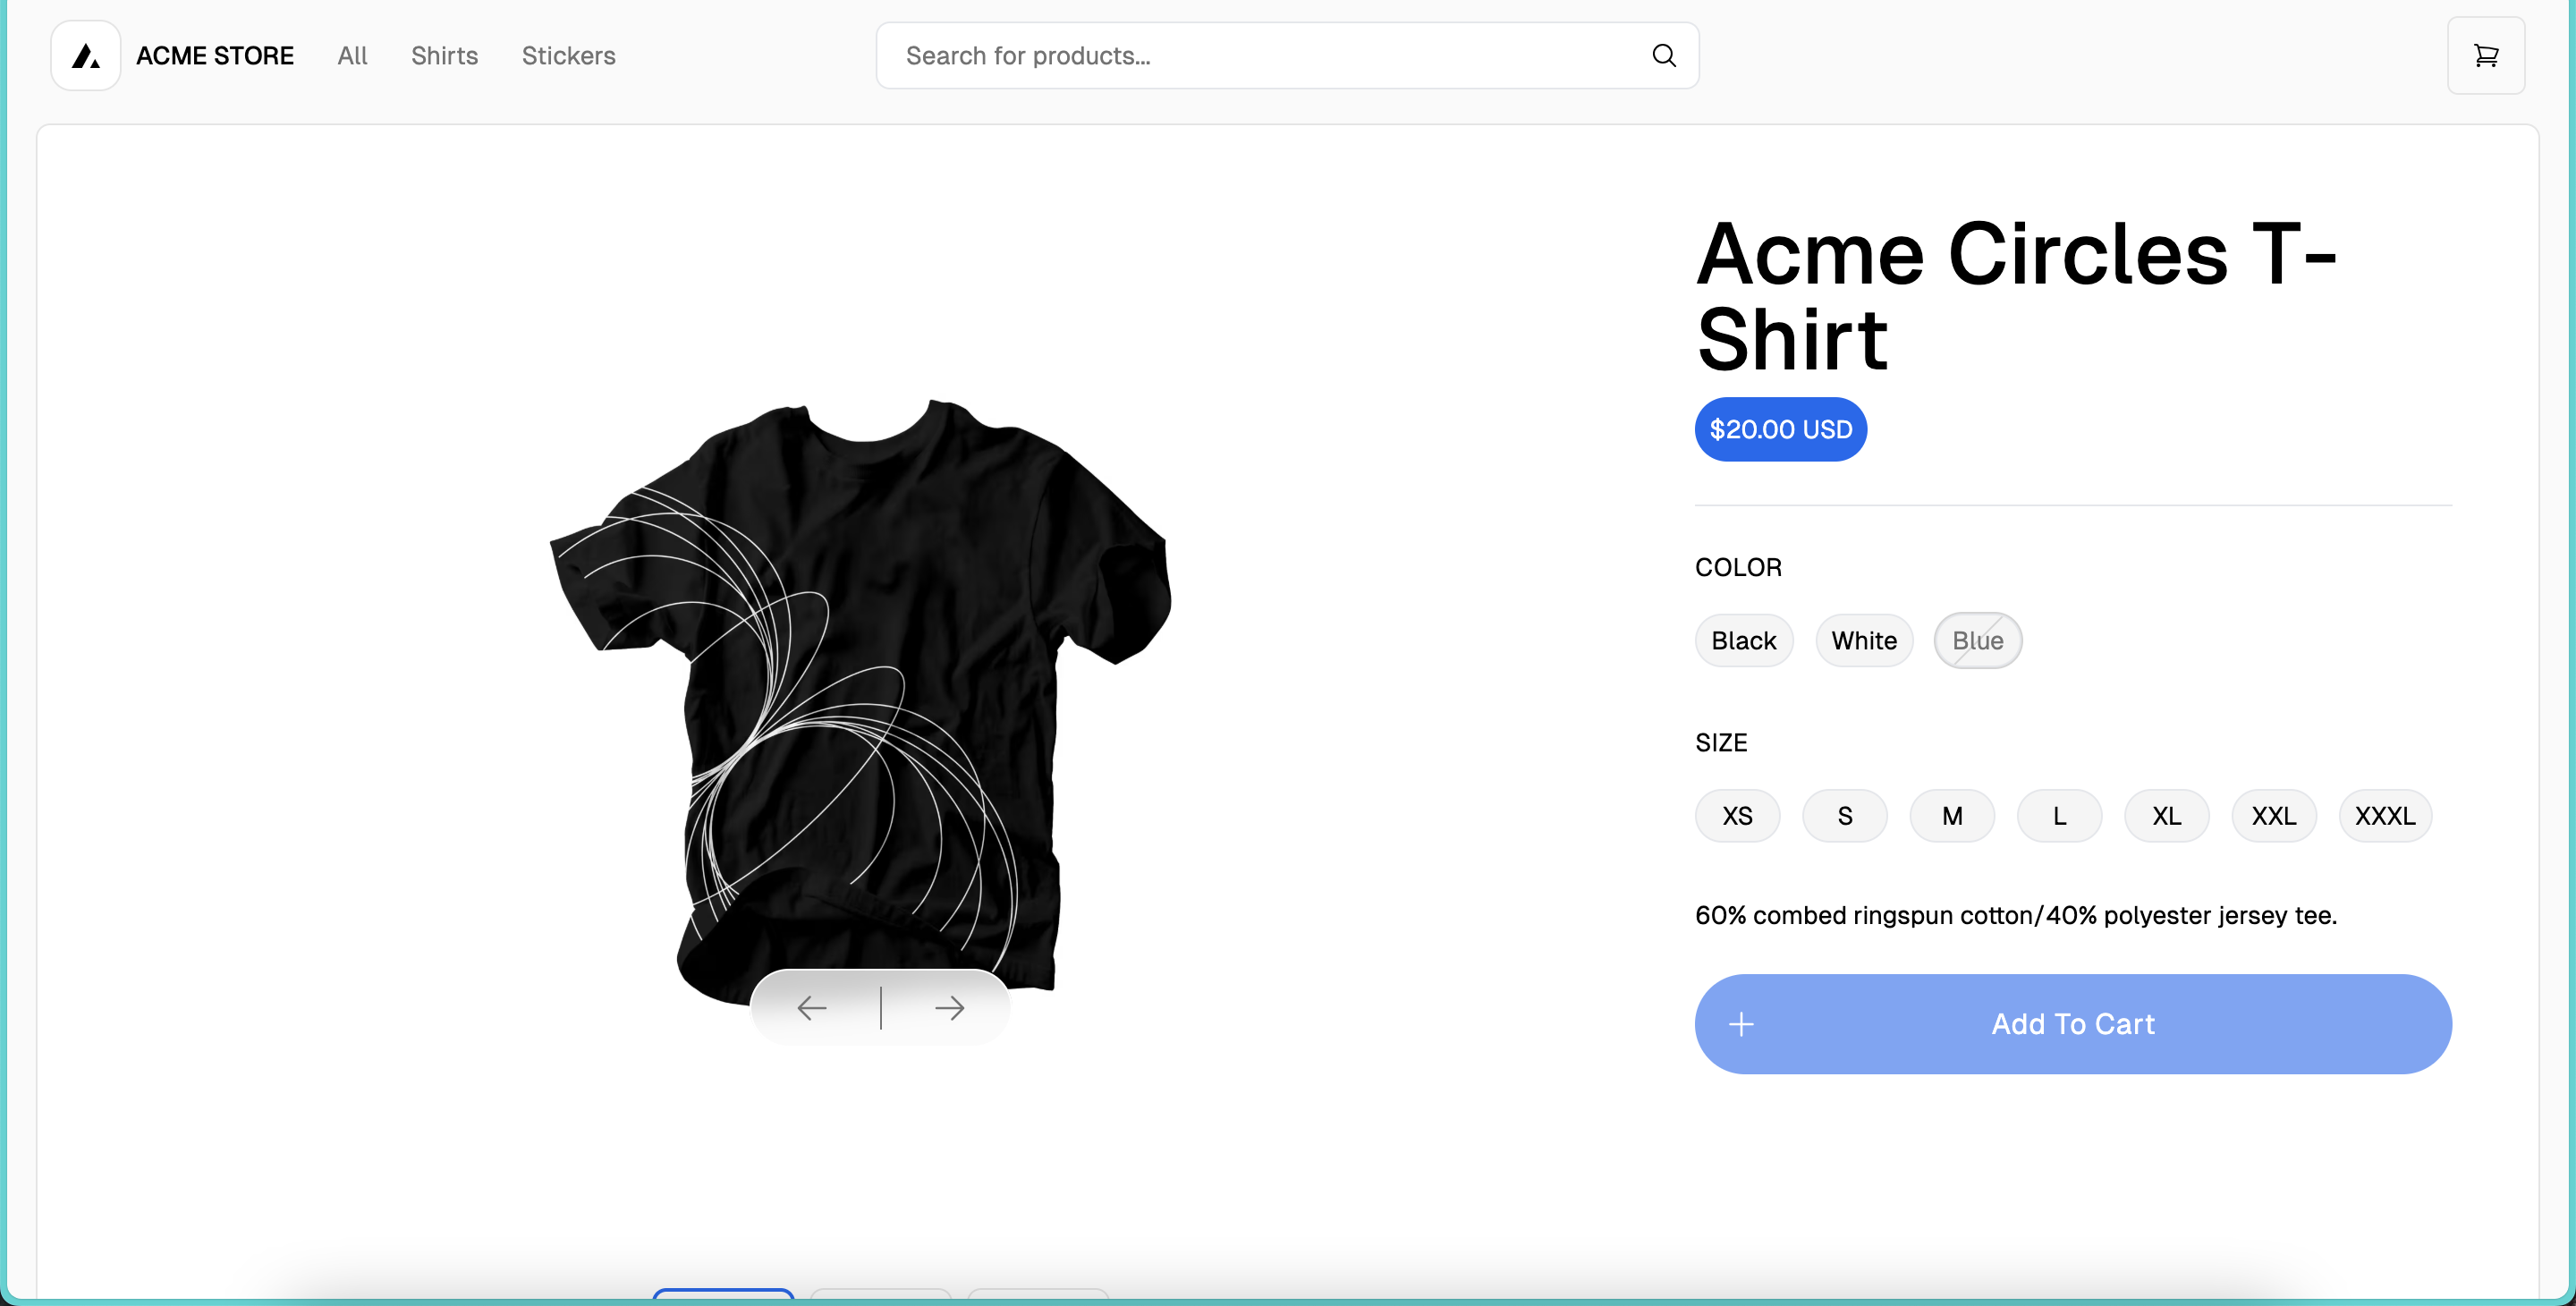2576x1306 pixels.
Task: Choose size XXXL
Action: 2385,816
